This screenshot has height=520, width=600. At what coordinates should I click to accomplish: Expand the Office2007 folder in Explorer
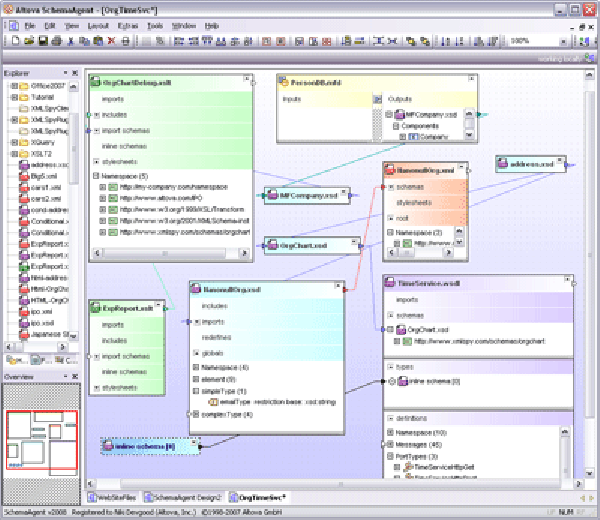coord(12,87)
